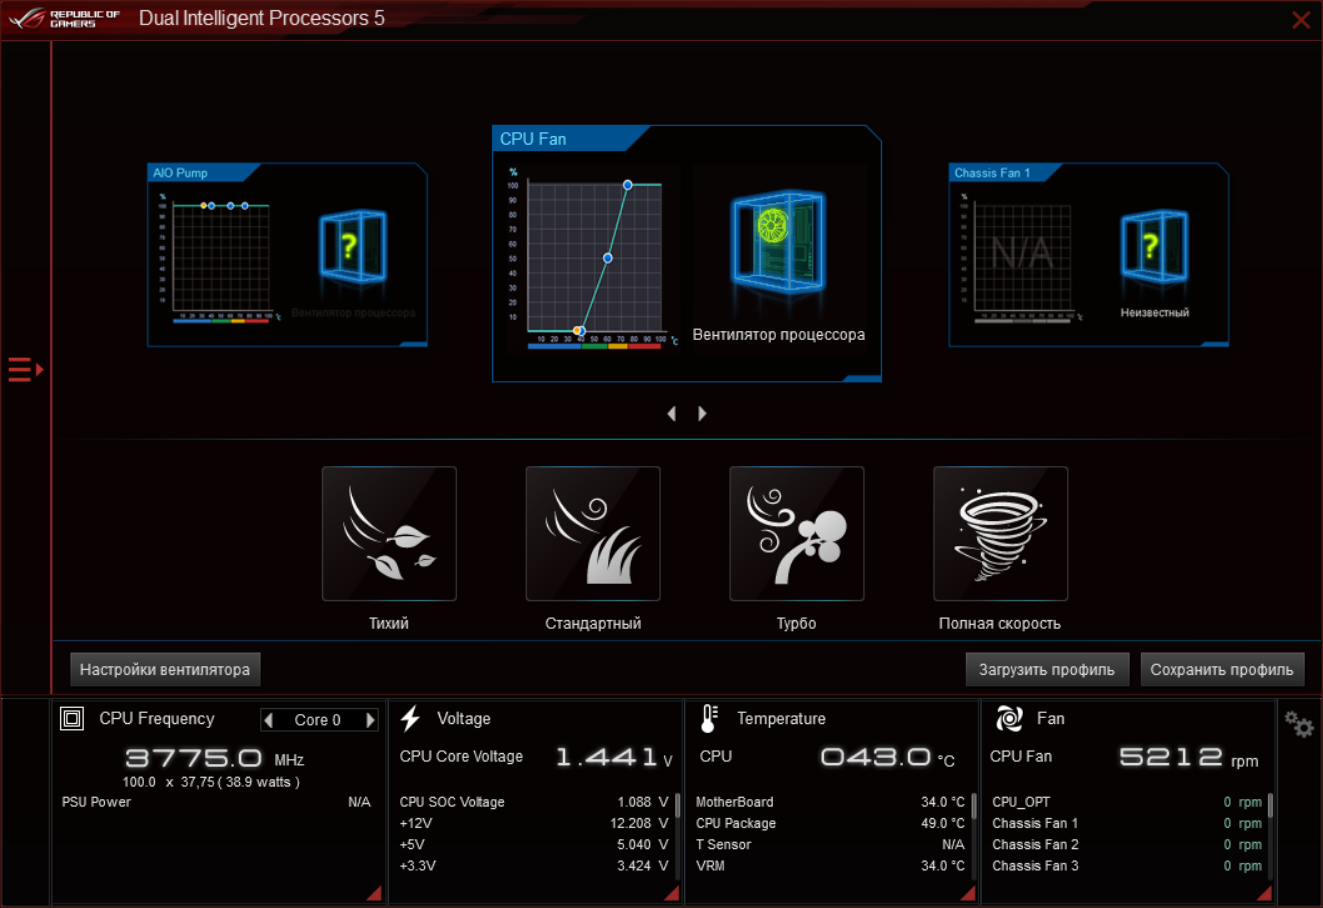1323x908 pixels.
Task: Click the CPU_OPT fan row
Action: [1127, 802]
